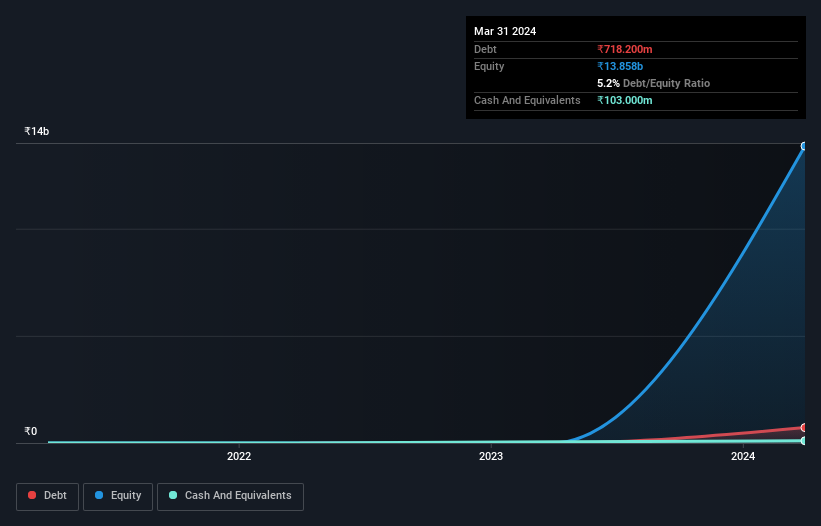This screenshot has width=821, height=526.
Task: Click the red Debt legend dot
Action: coord(32,495)
